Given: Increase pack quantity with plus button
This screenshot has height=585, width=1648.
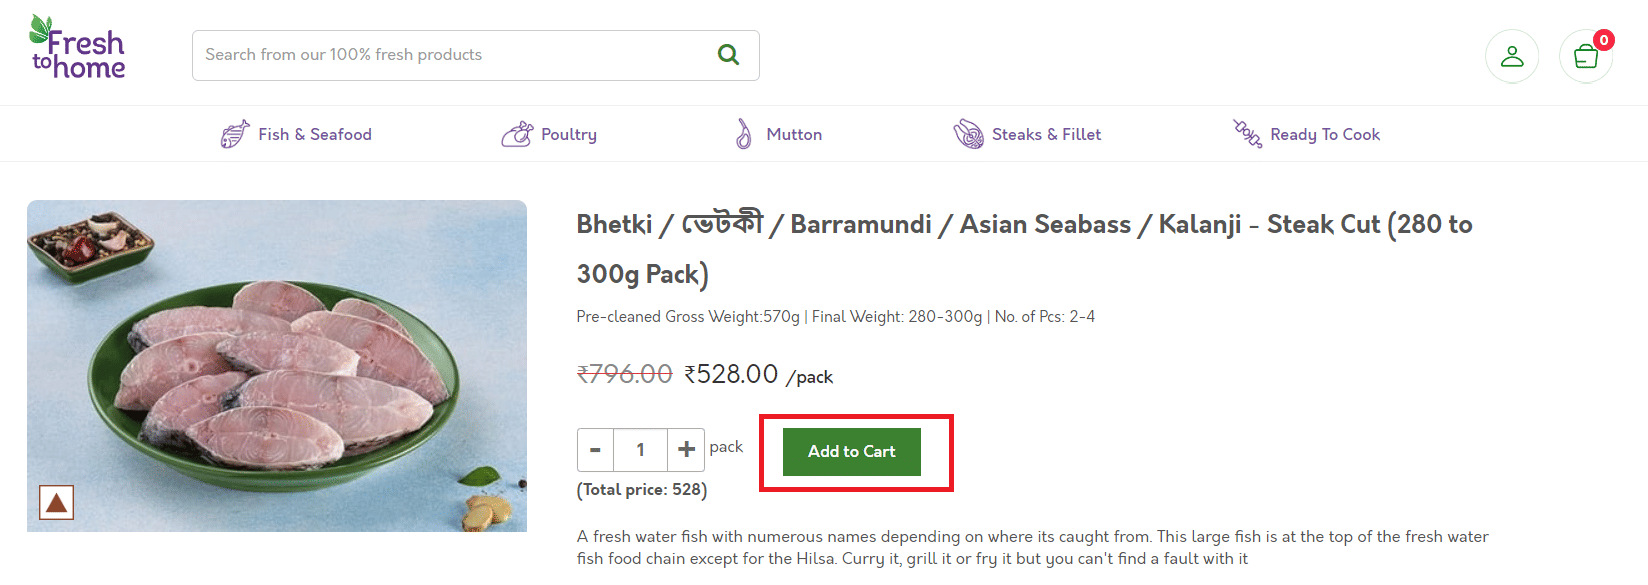Looking at the screenshot, I should coord(686,450).
